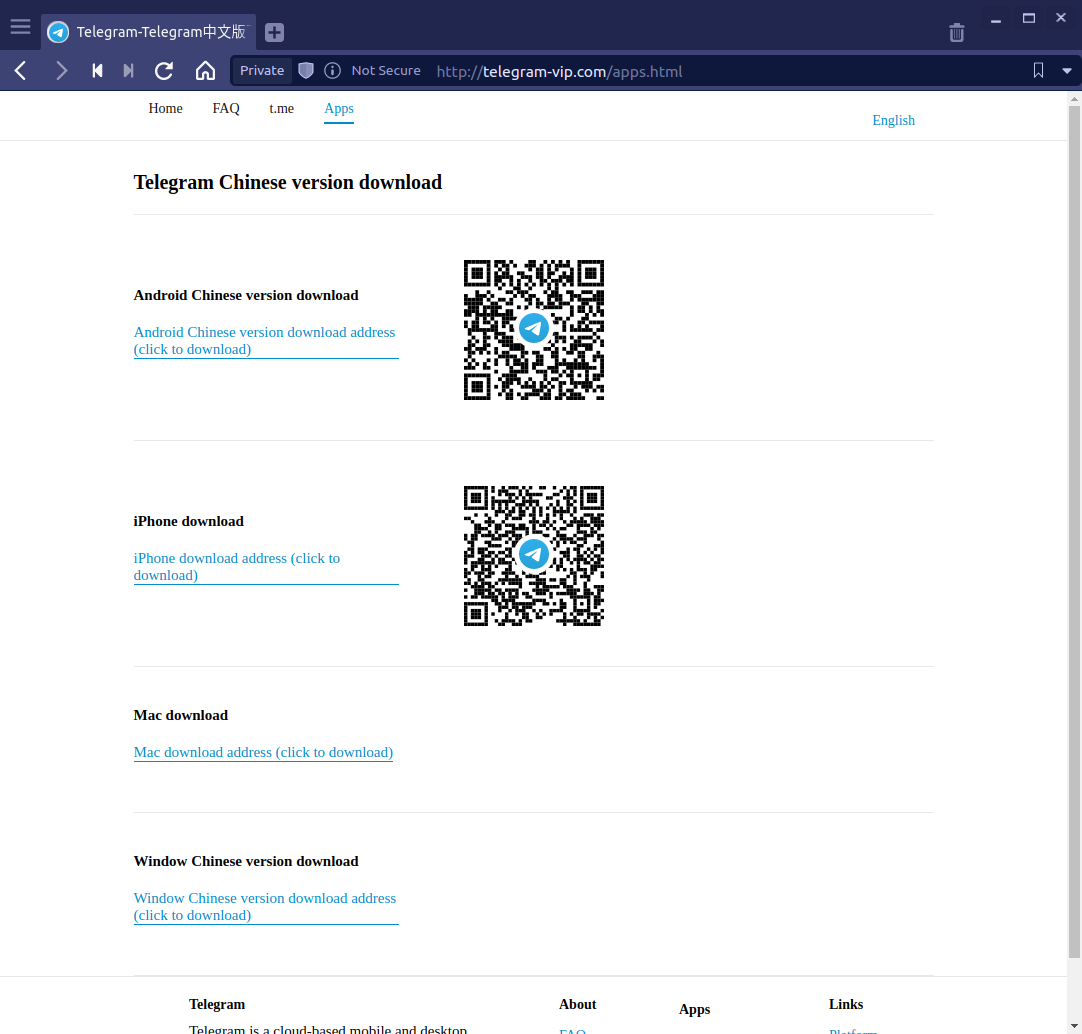Open a new tab with plus icon
This screenshot has height=1034, width=1082.
coord(274,32)
